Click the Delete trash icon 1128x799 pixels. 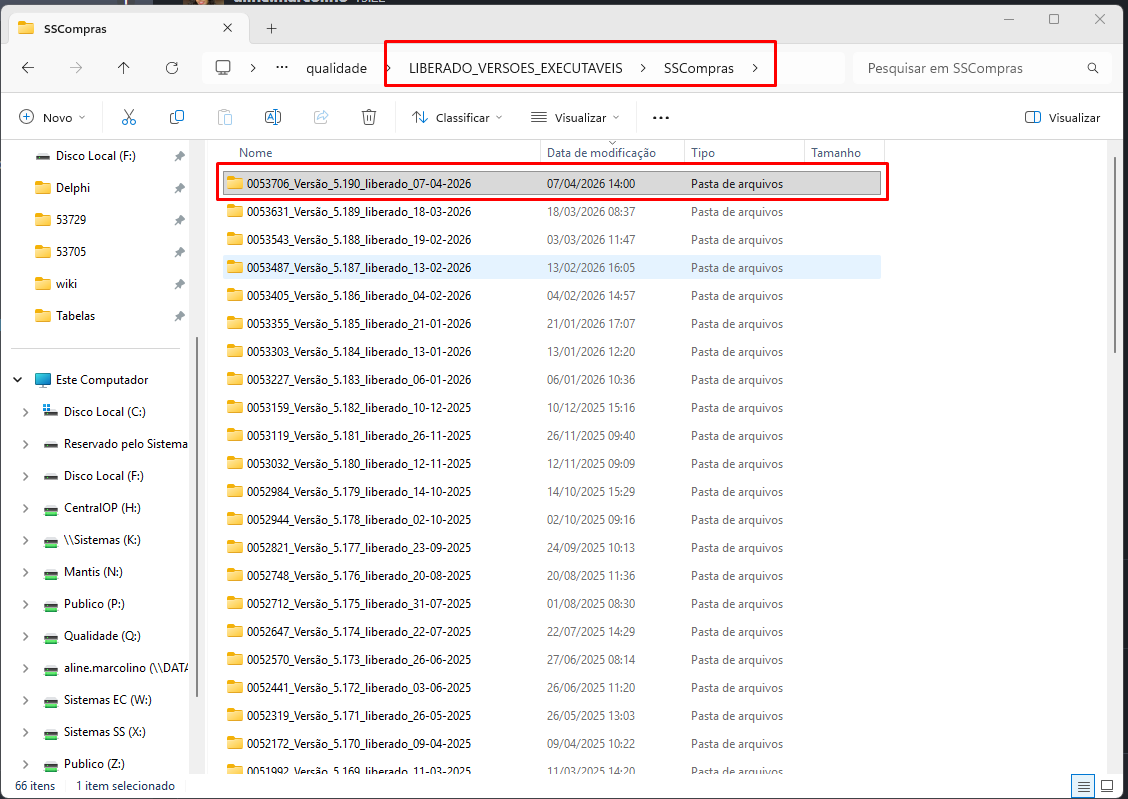point(369,117)
